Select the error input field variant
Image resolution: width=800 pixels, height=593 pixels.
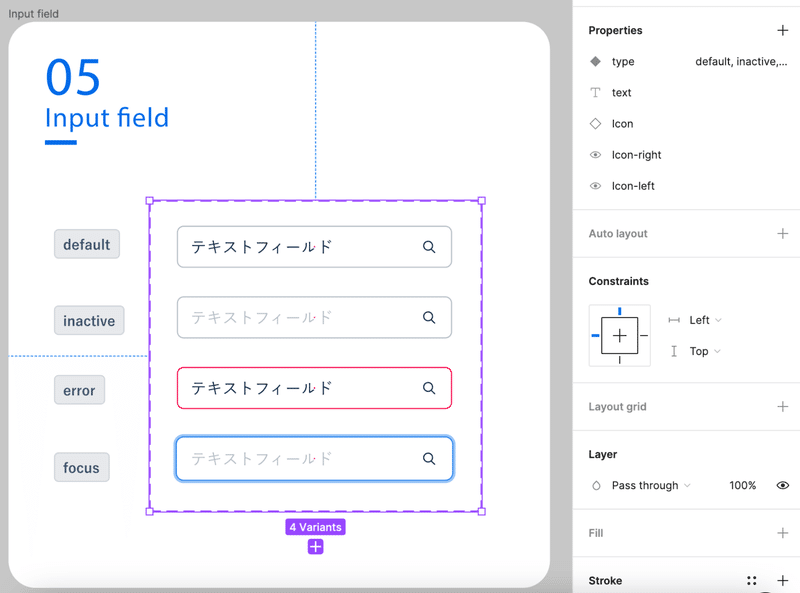point(314,388)
